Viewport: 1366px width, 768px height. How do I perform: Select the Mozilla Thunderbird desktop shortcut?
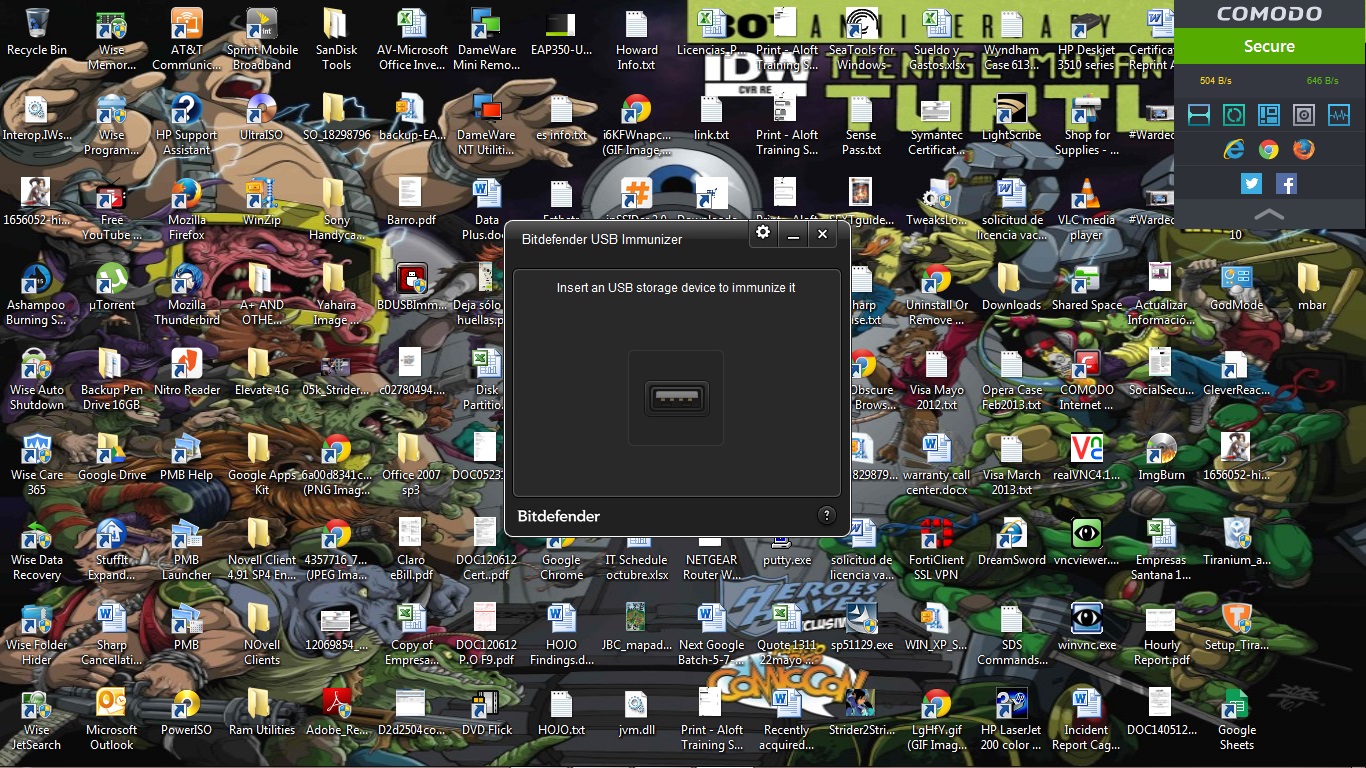(x=187, y=295)
